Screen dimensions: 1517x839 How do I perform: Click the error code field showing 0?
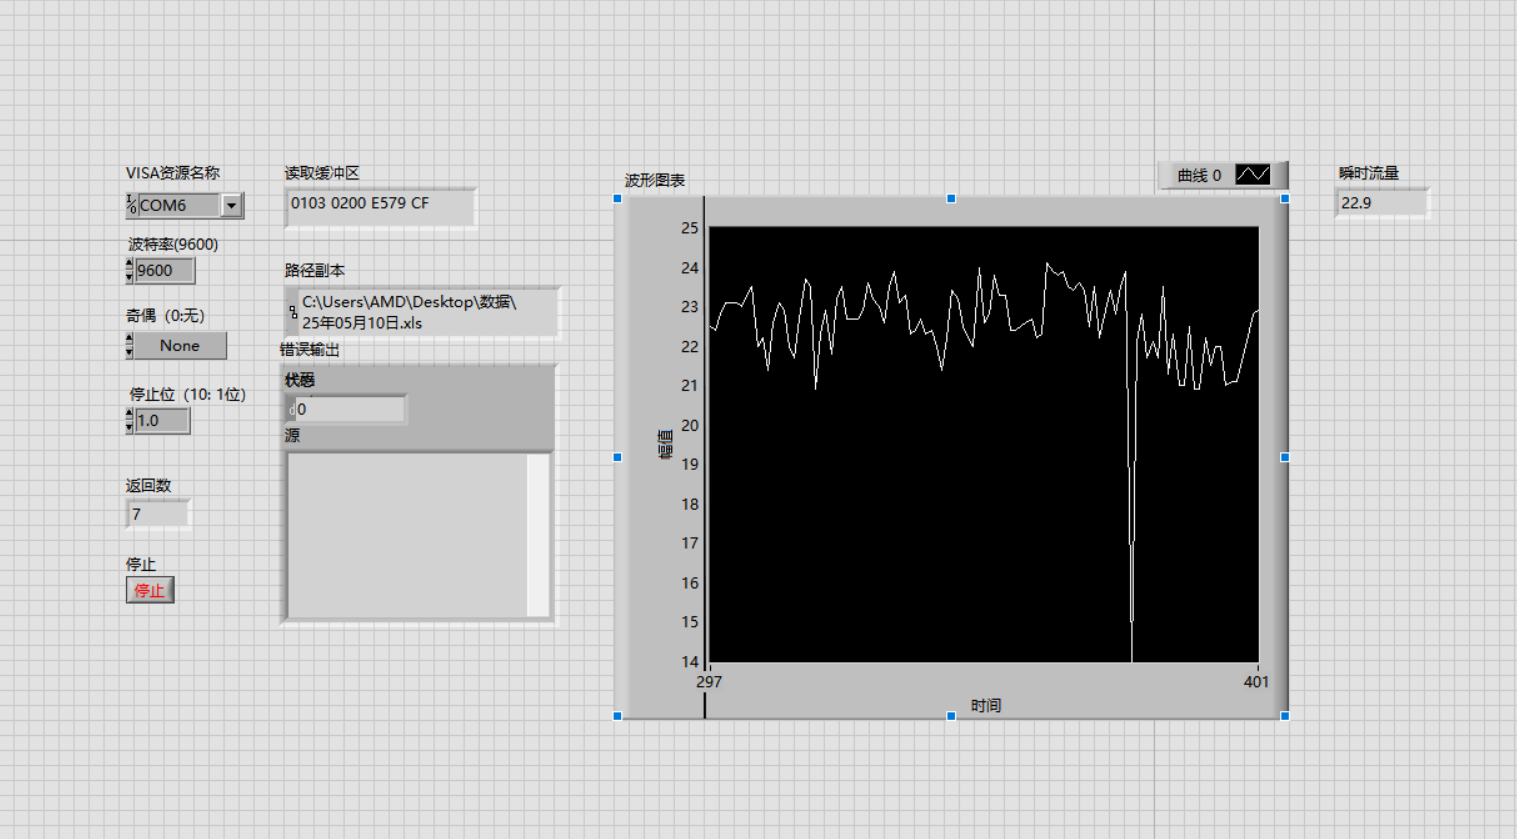coord(350,409)
